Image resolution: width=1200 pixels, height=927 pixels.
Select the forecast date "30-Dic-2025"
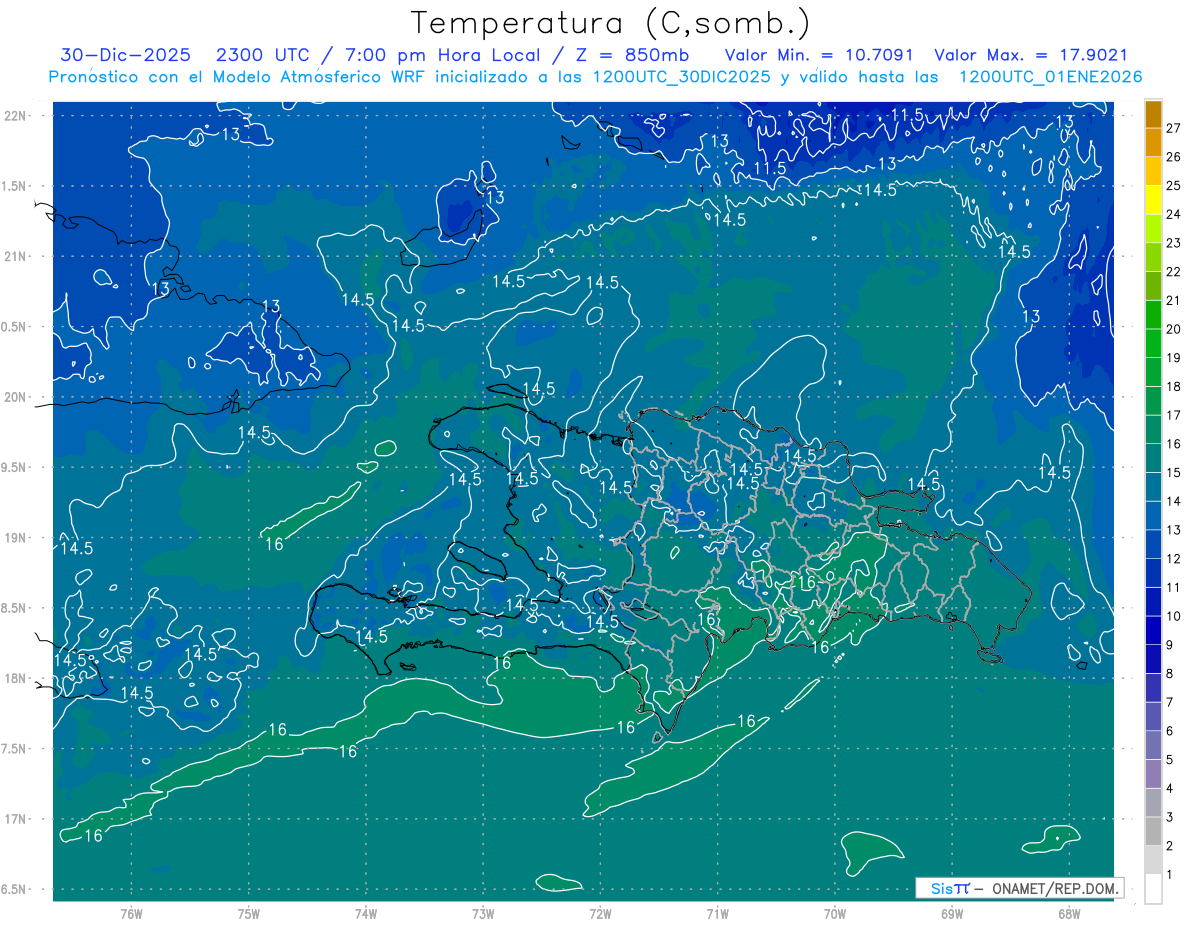click(x=126, y=55)
